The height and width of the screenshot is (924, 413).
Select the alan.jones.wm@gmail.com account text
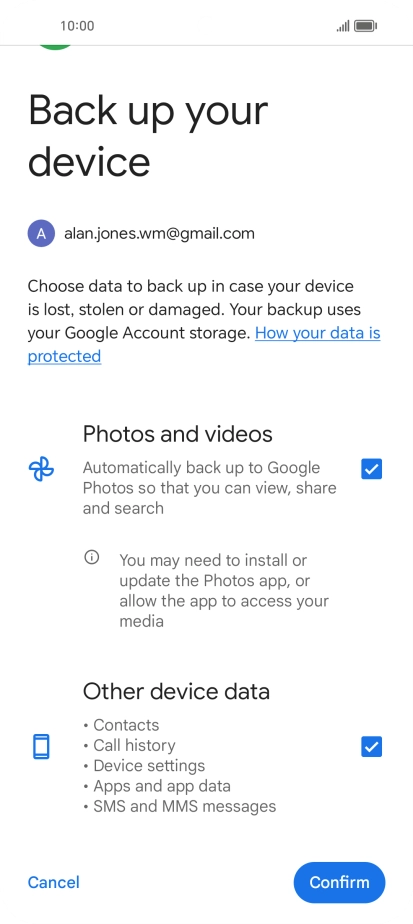pyautogui.click(x=159, y=233)
